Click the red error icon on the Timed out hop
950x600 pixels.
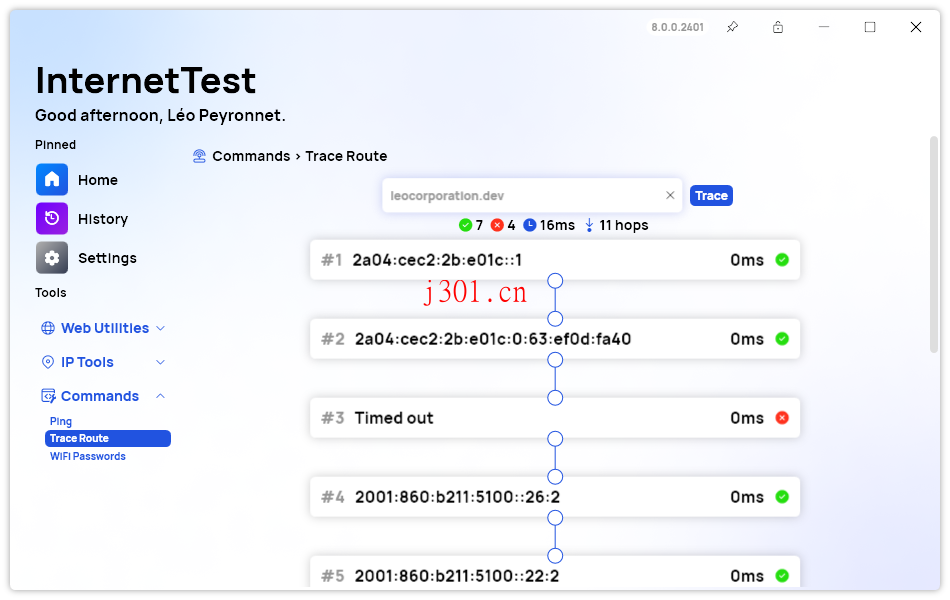point(781,417)
